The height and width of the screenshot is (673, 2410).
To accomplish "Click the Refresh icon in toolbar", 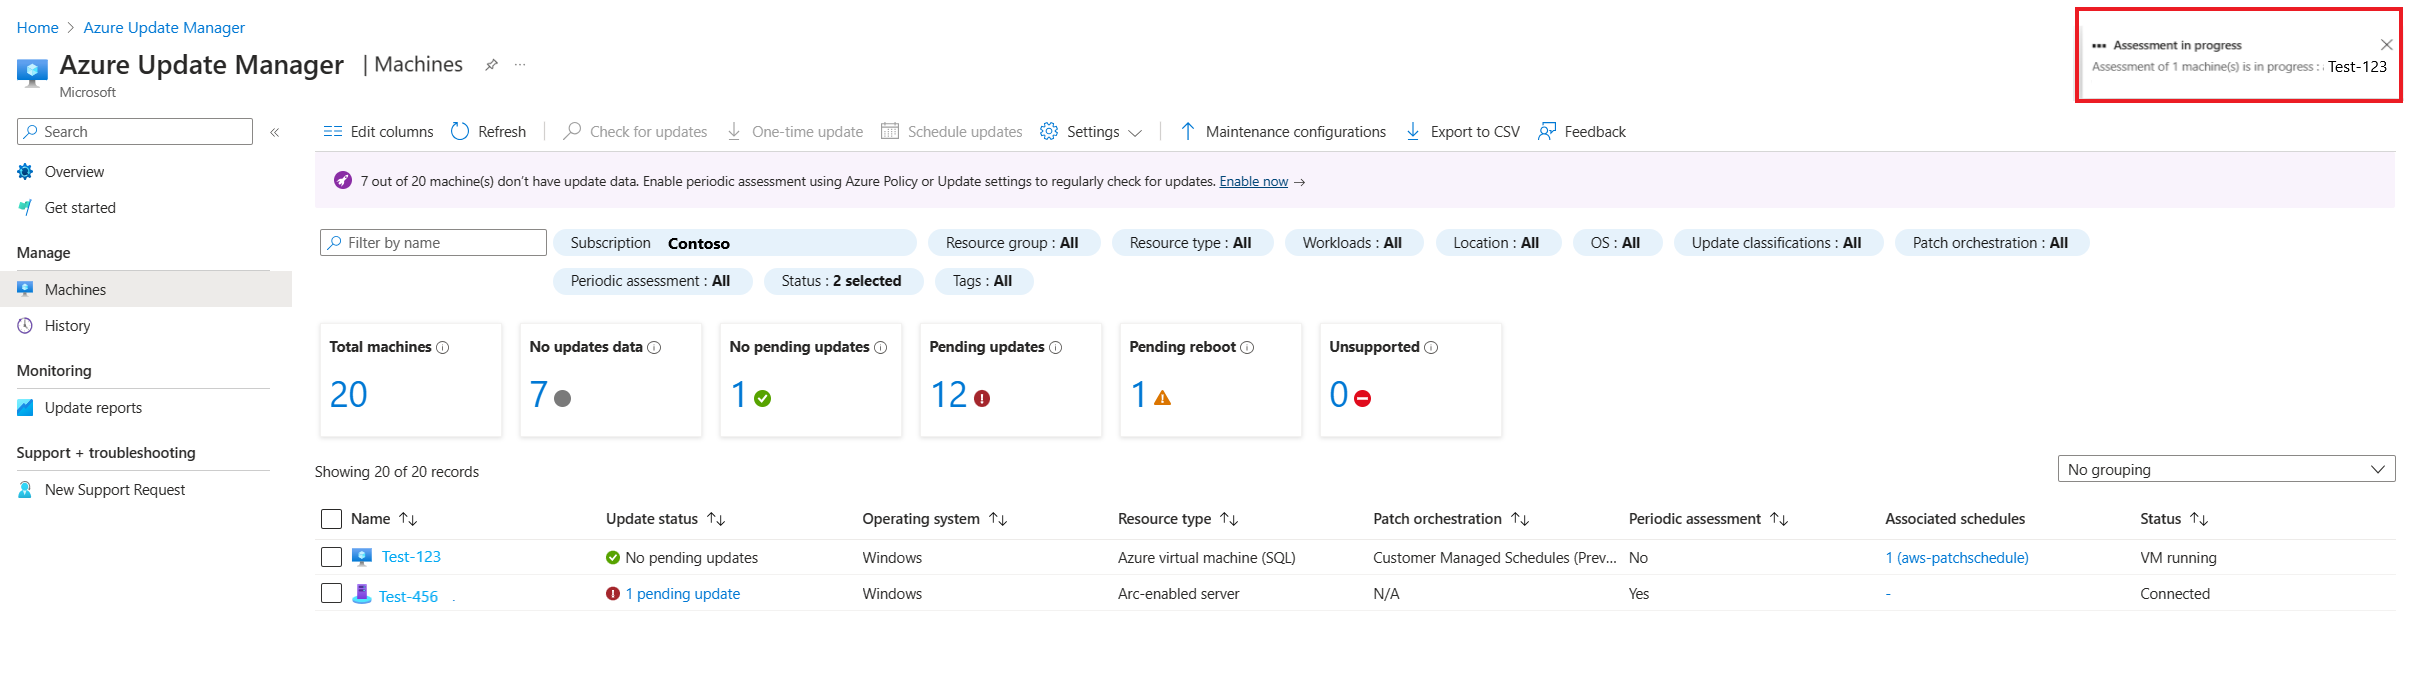I will coord(460,131).
